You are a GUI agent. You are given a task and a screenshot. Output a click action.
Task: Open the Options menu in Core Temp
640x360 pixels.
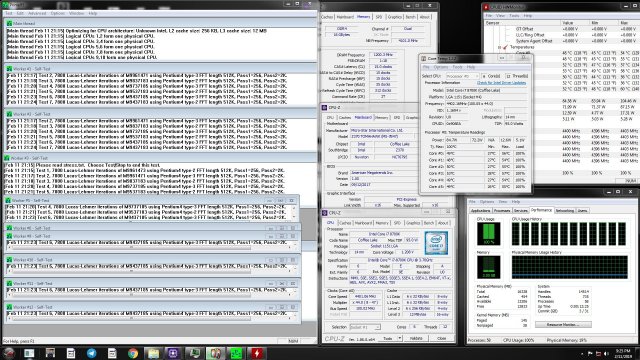point(441,67)
